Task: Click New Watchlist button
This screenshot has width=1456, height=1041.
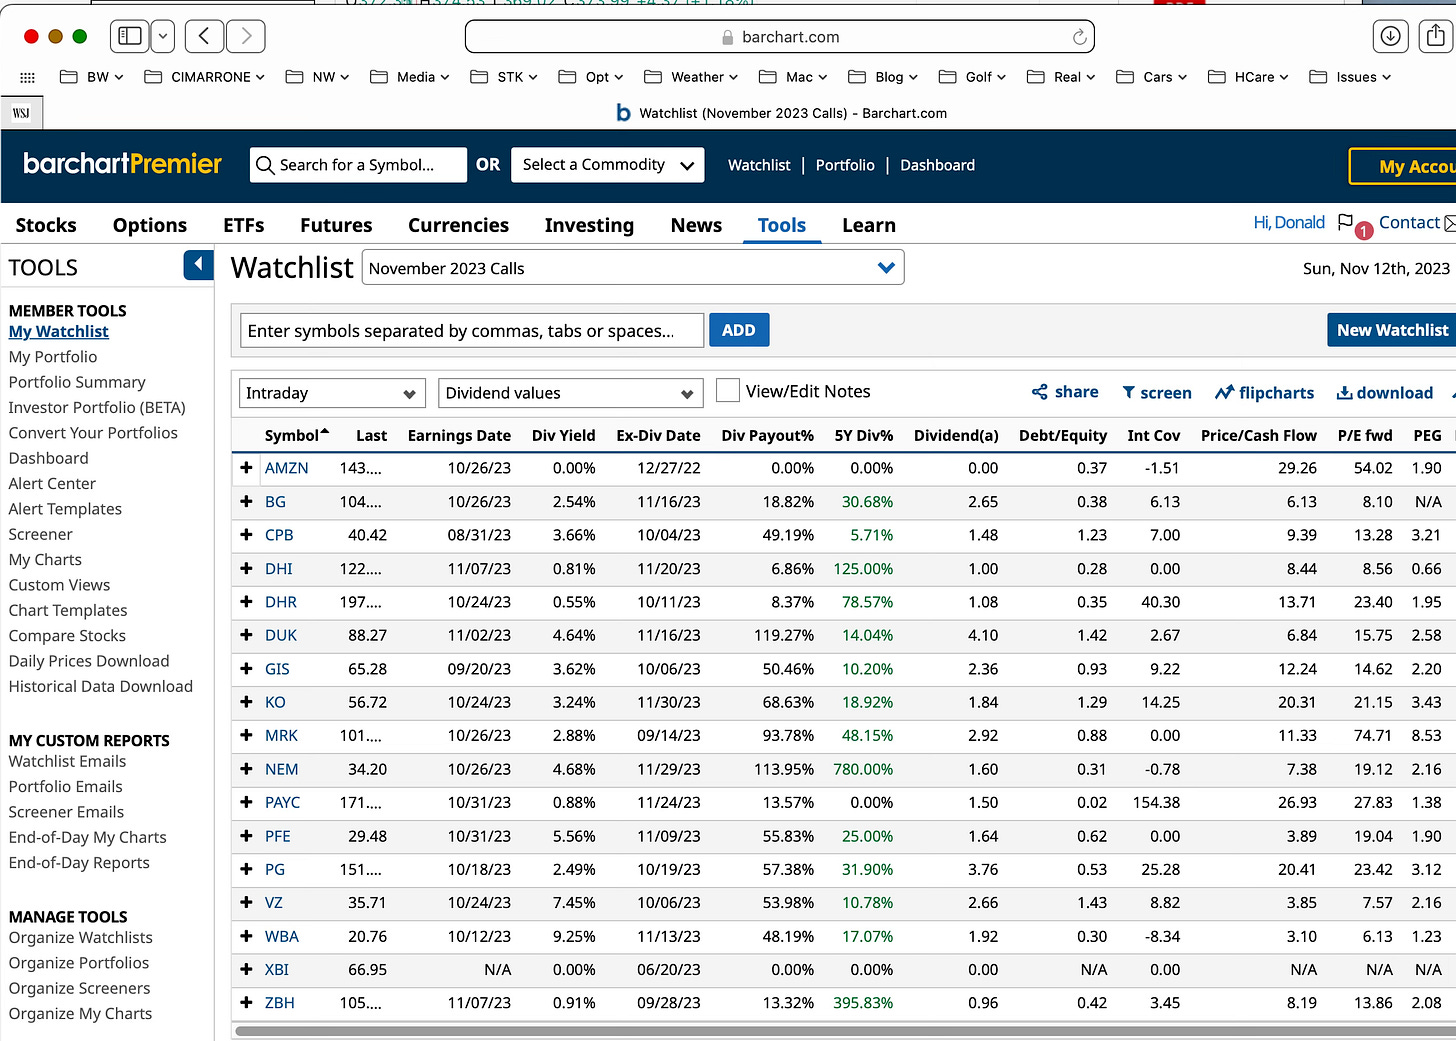Action: [x=1392, y=330]
